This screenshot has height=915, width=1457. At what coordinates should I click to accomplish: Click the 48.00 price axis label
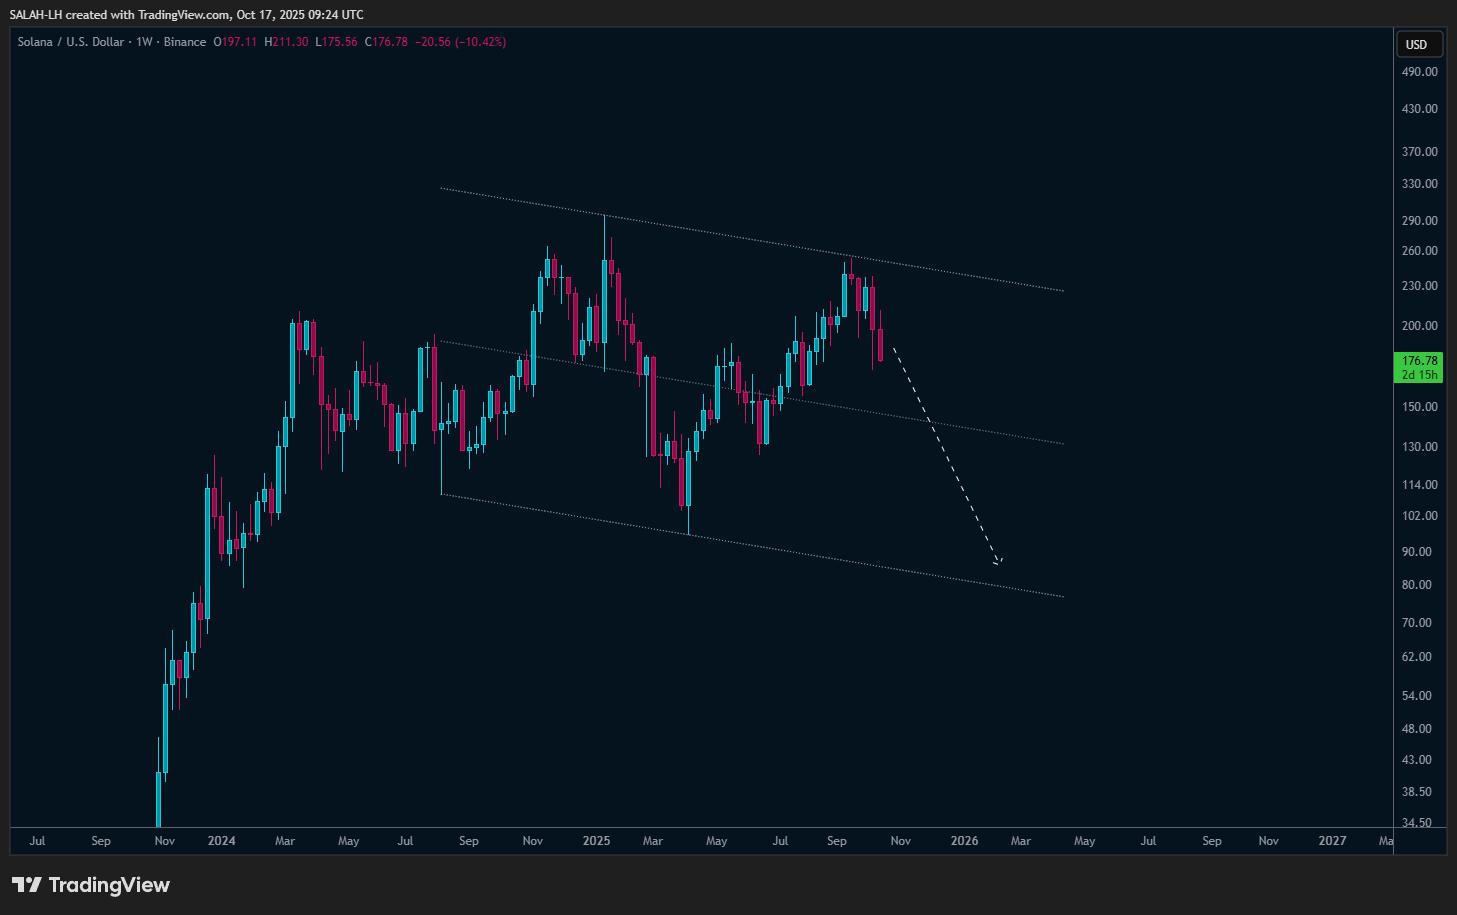(x=1417, y=729)
